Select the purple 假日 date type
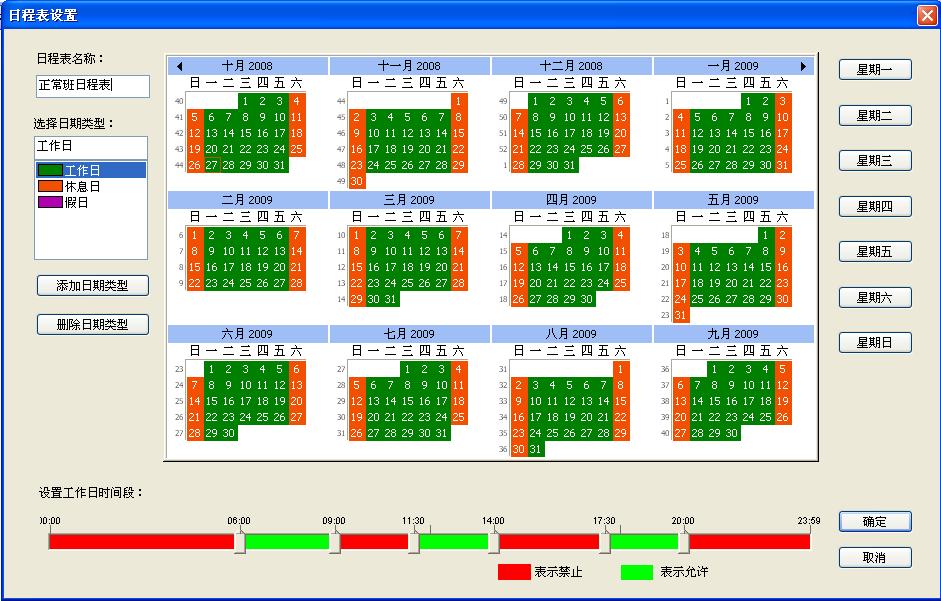941x601 pixels. pyautogui.click(x=77, y=201)
